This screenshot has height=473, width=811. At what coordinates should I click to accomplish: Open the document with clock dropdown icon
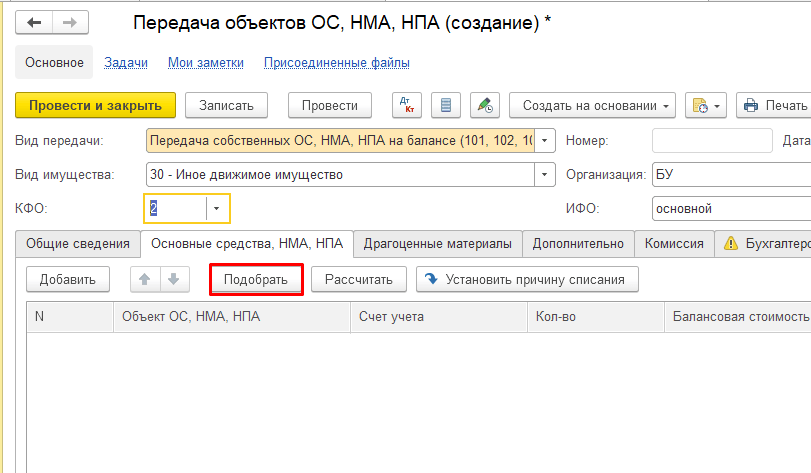click(705, 105)
